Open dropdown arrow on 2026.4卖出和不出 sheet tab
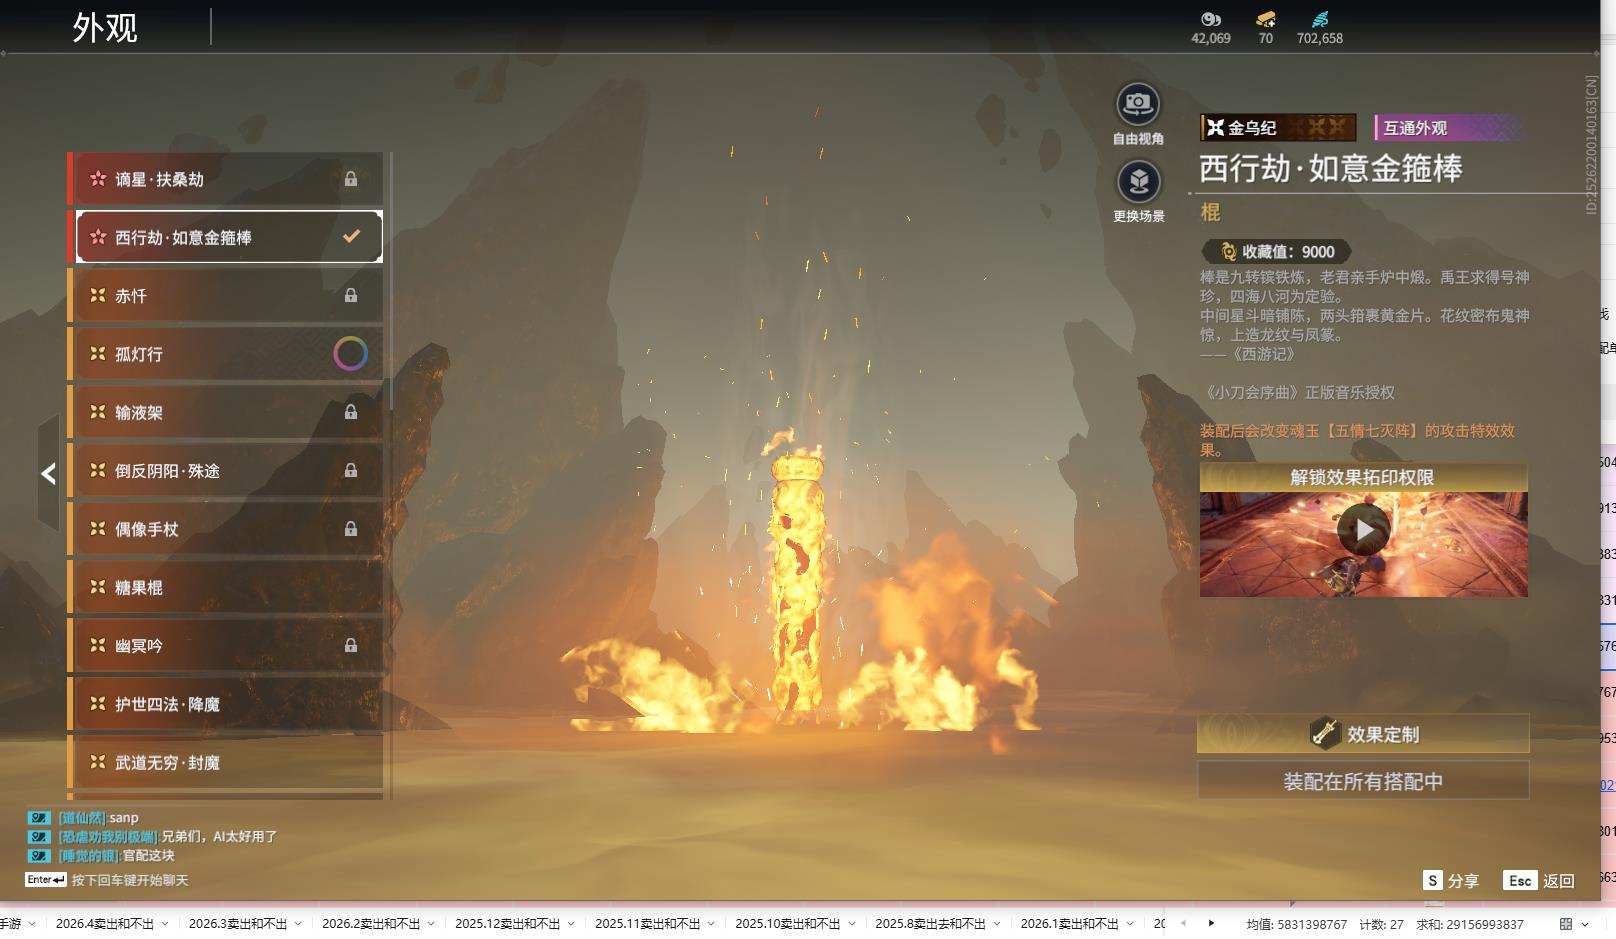The width and height of the screenshot is (1616, 939). [x=165, y=924]
